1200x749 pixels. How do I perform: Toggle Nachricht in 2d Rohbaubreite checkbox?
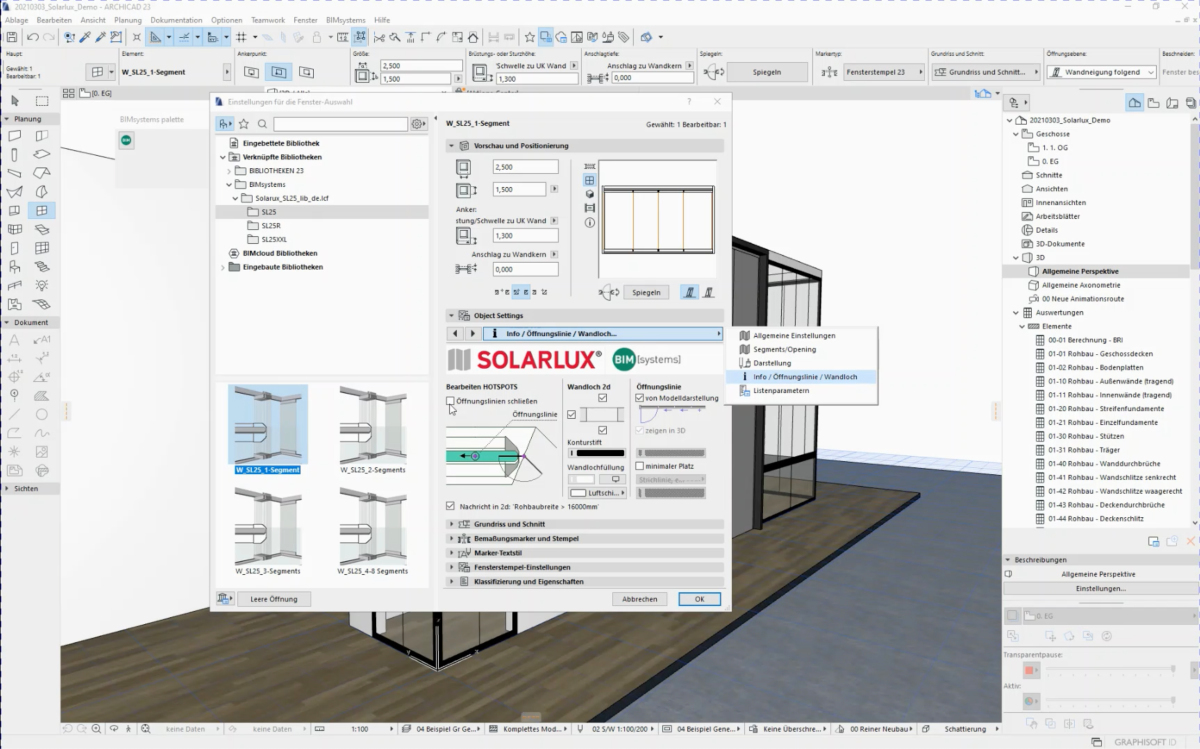point(450,506)
